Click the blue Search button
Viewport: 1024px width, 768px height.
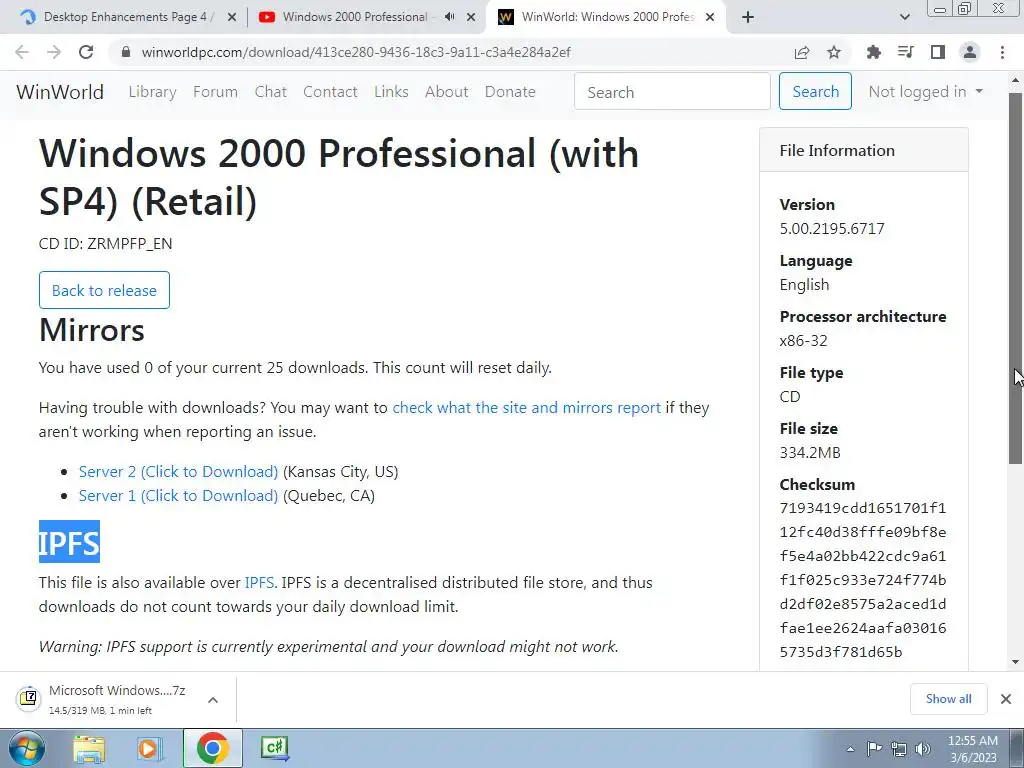pos(815,91)
